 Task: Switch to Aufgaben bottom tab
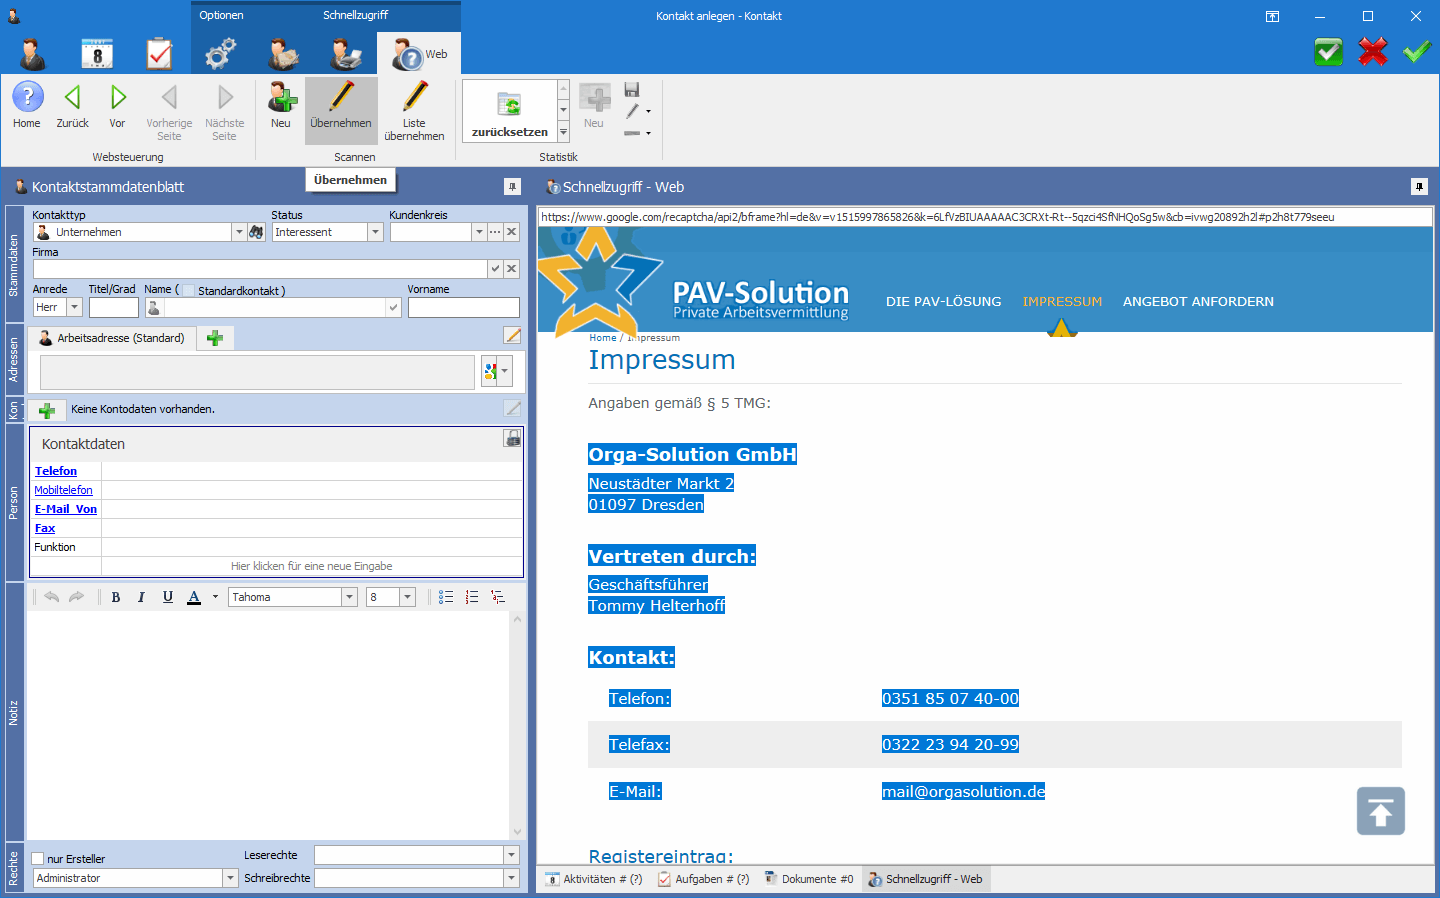(704, 879)
